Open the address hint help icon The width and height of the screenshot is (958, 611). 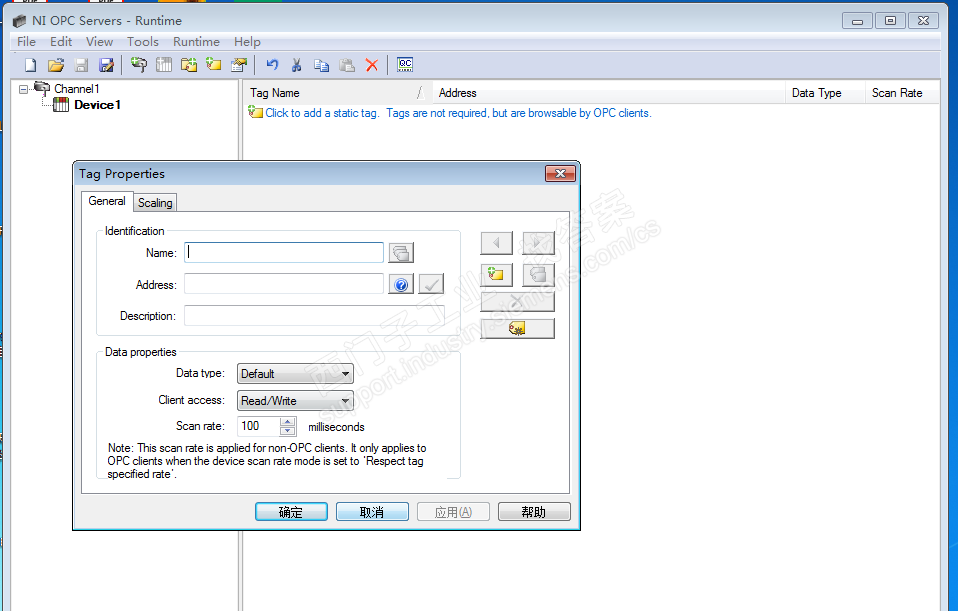coord(401,284)
